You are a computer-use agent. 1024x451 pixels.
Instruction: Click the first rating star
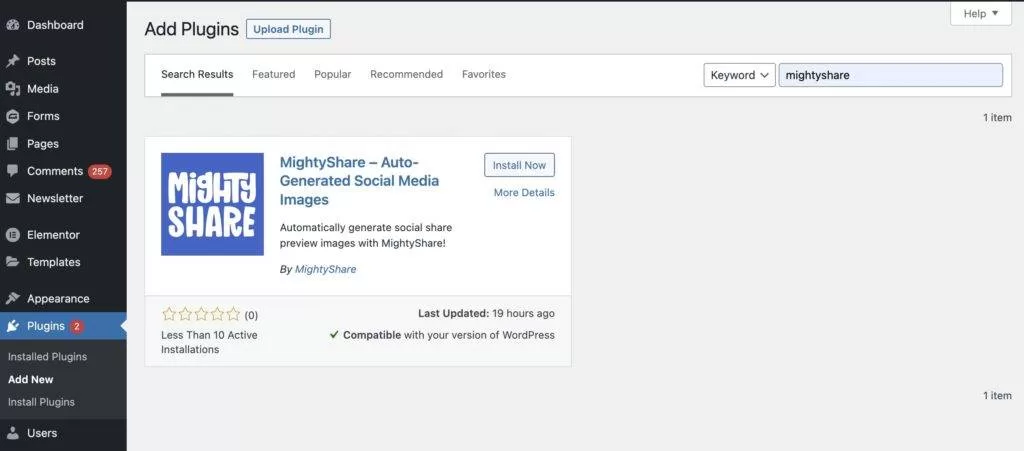[169, 315]
